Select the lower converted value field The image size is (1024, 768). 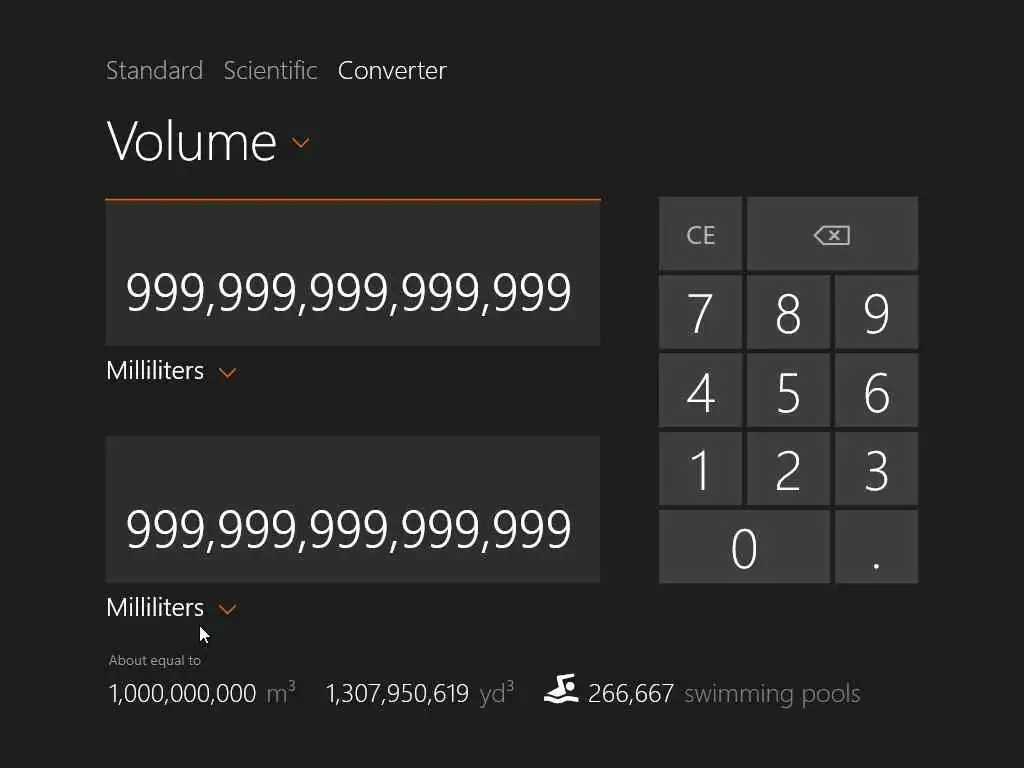(x=352, y=510)
